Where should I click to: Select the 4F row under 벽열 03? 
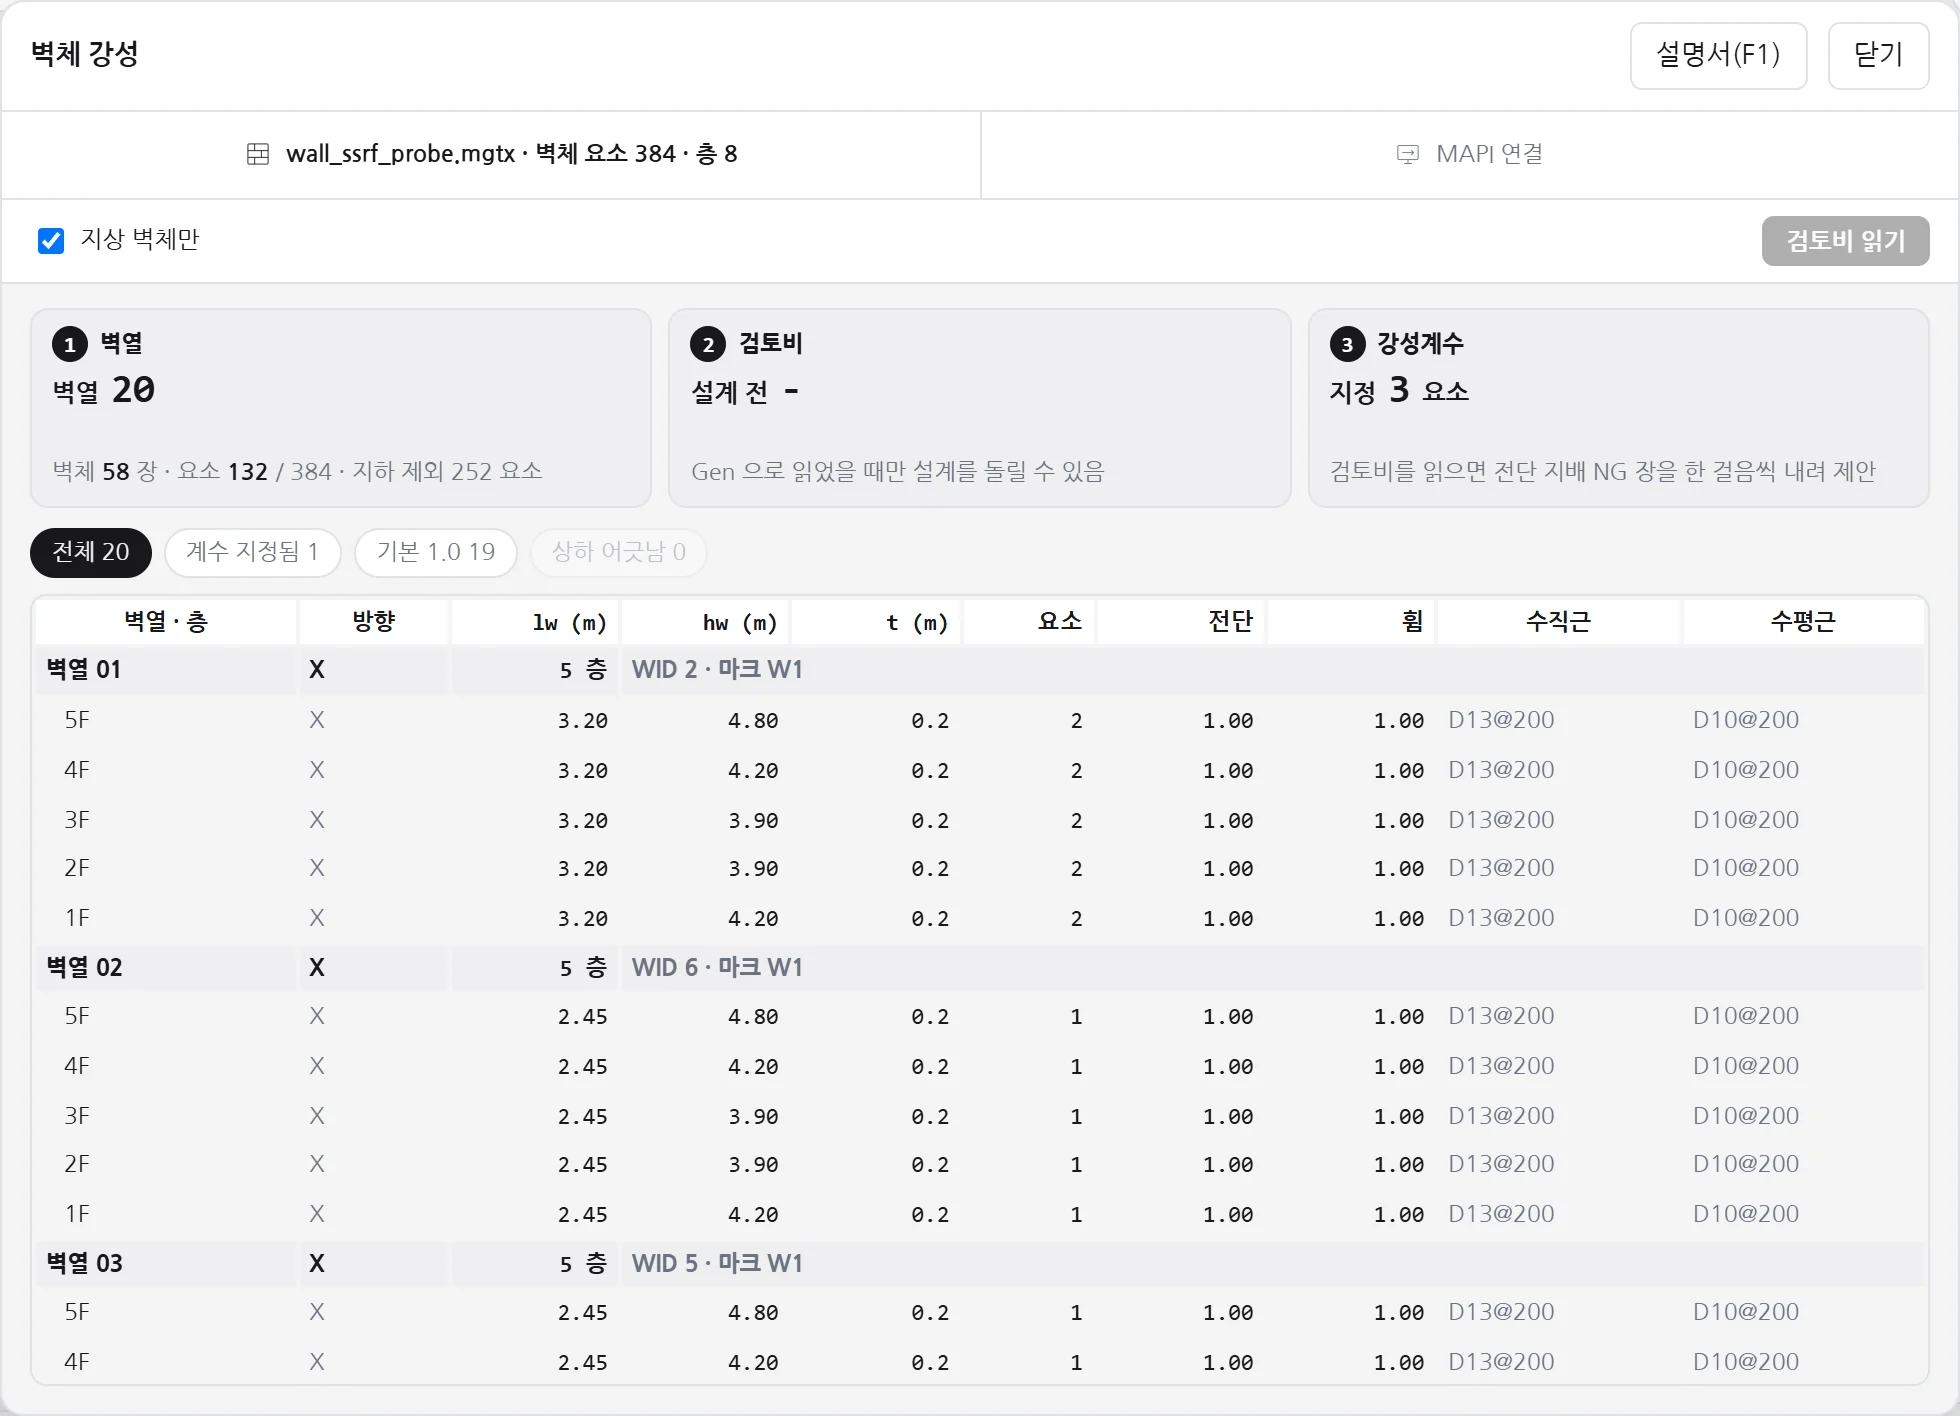point(980,1361)
